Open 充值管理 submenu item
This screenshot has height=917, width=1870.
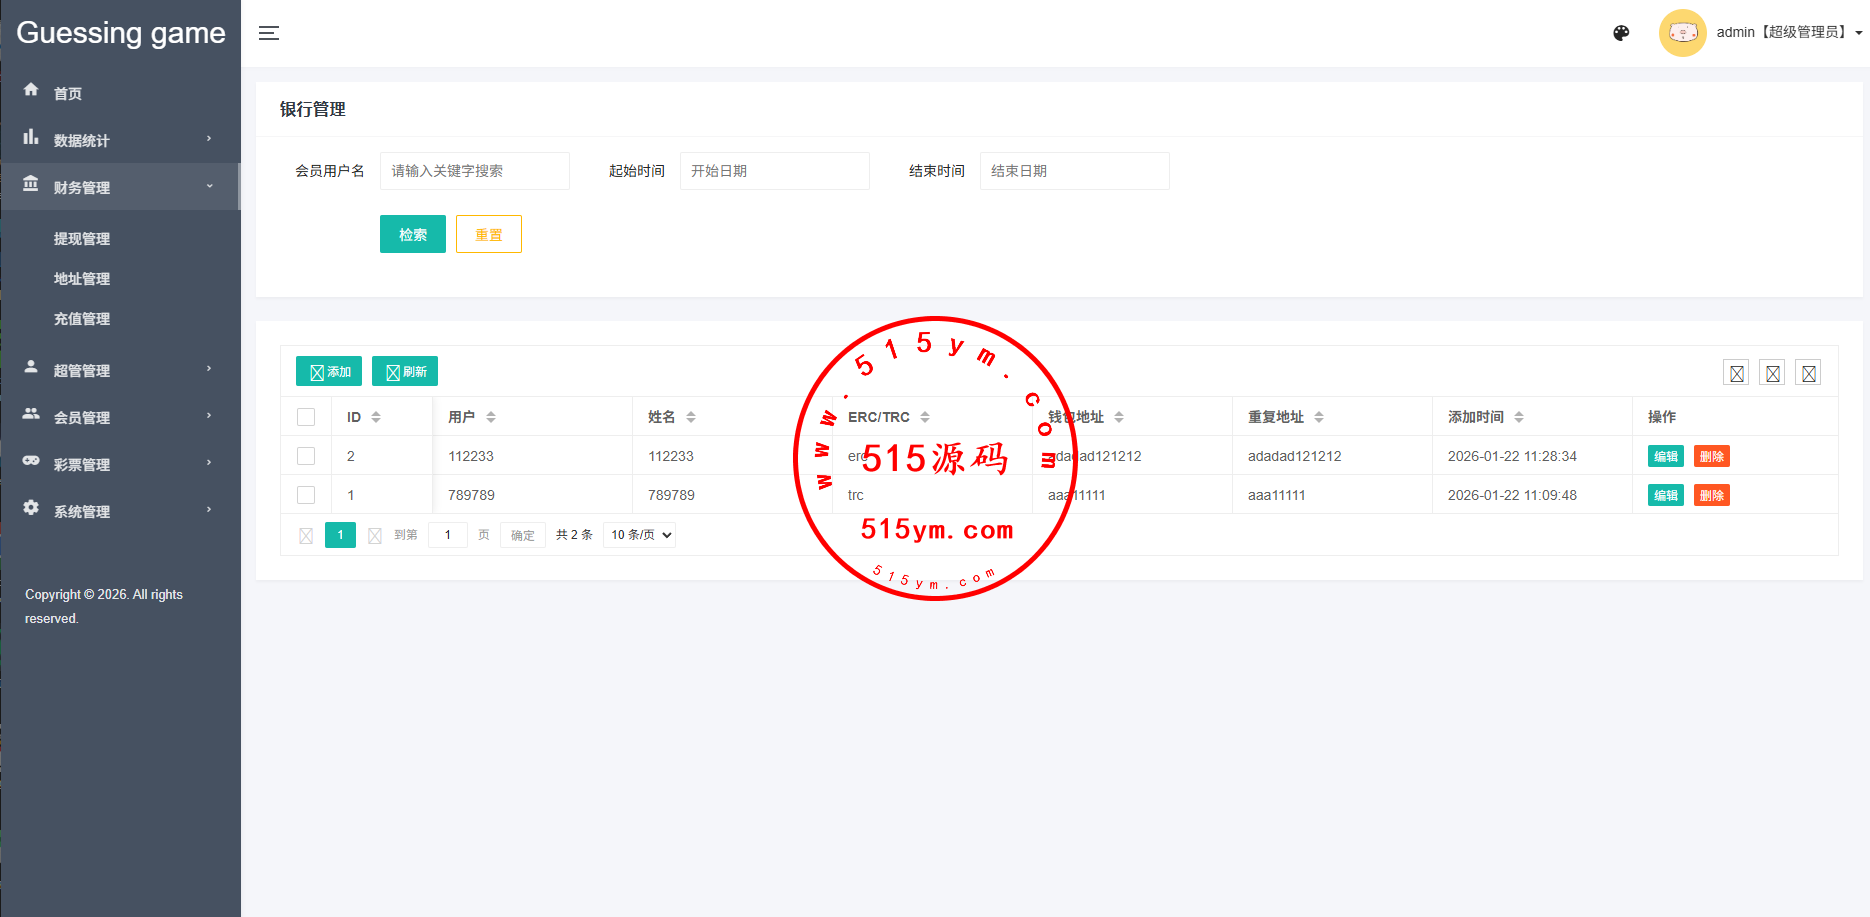pyautogui.click(x=82, y=319)
